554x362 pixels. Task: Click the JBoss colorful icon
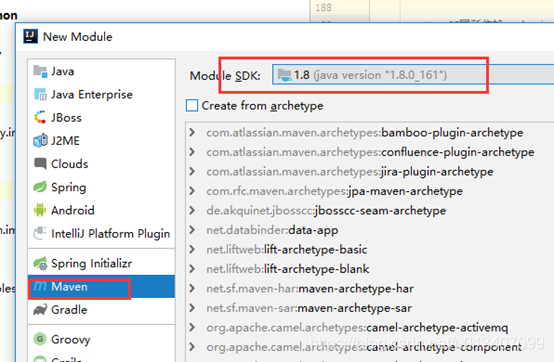40,118
